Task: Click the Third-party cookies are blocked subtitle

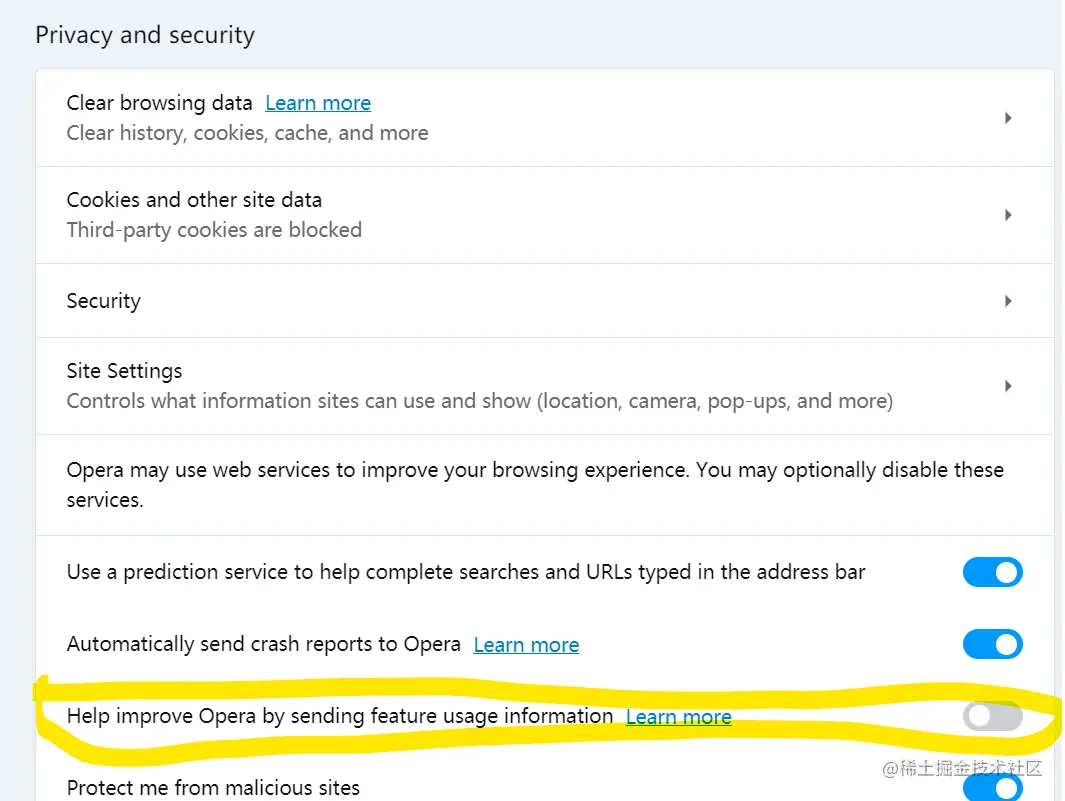Action: tap(214, 230)
